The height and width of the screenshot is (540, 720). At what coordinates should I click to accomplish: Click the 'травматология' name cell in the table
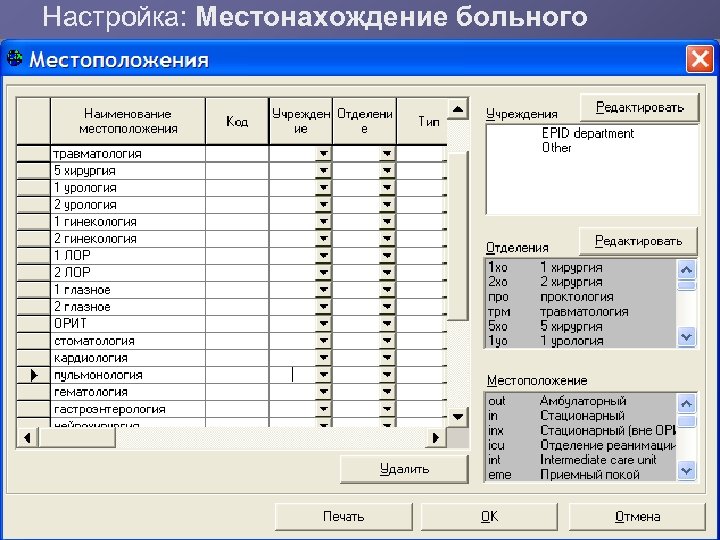click(128, 153)
